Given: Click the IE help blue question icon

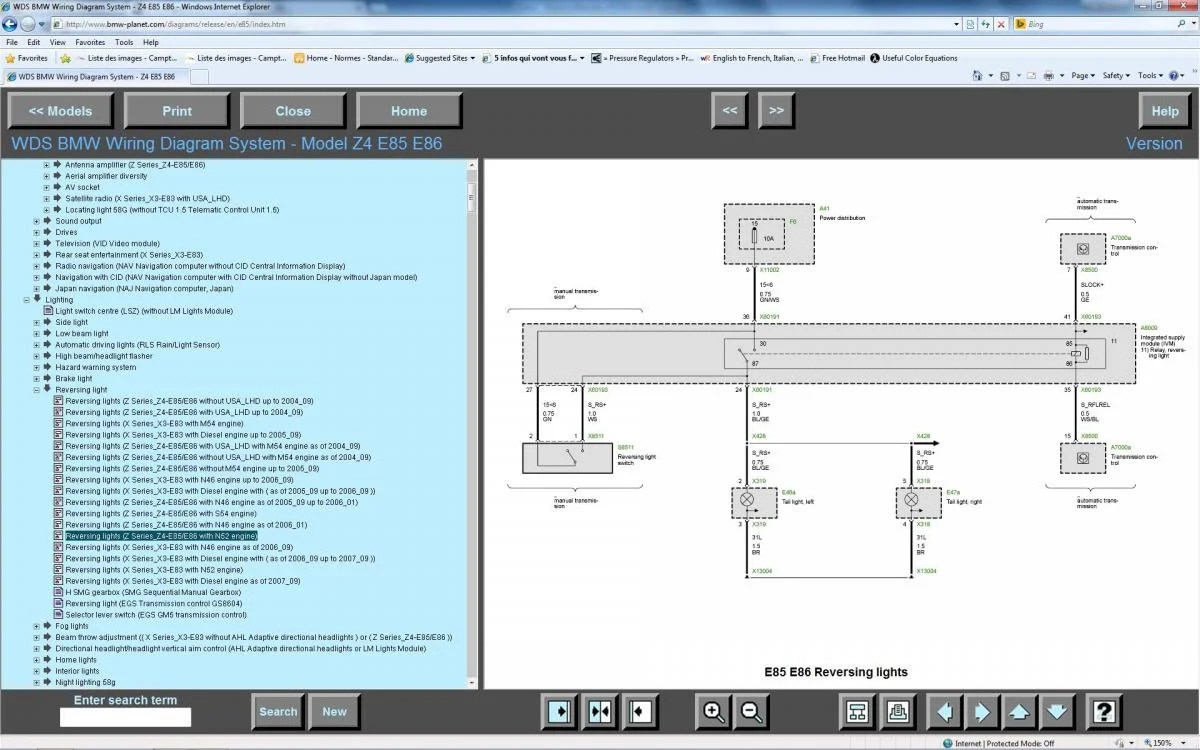Looking at the screenshot, I should (x=1175, y=75).
